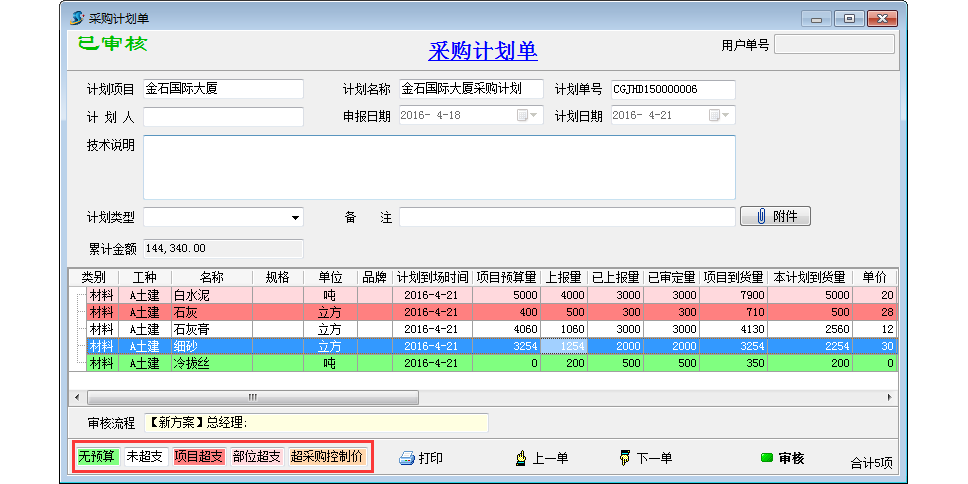Screen dimensions: 968x484
Task: Click the green 审核 approve icon
Action: coord(767,458)
